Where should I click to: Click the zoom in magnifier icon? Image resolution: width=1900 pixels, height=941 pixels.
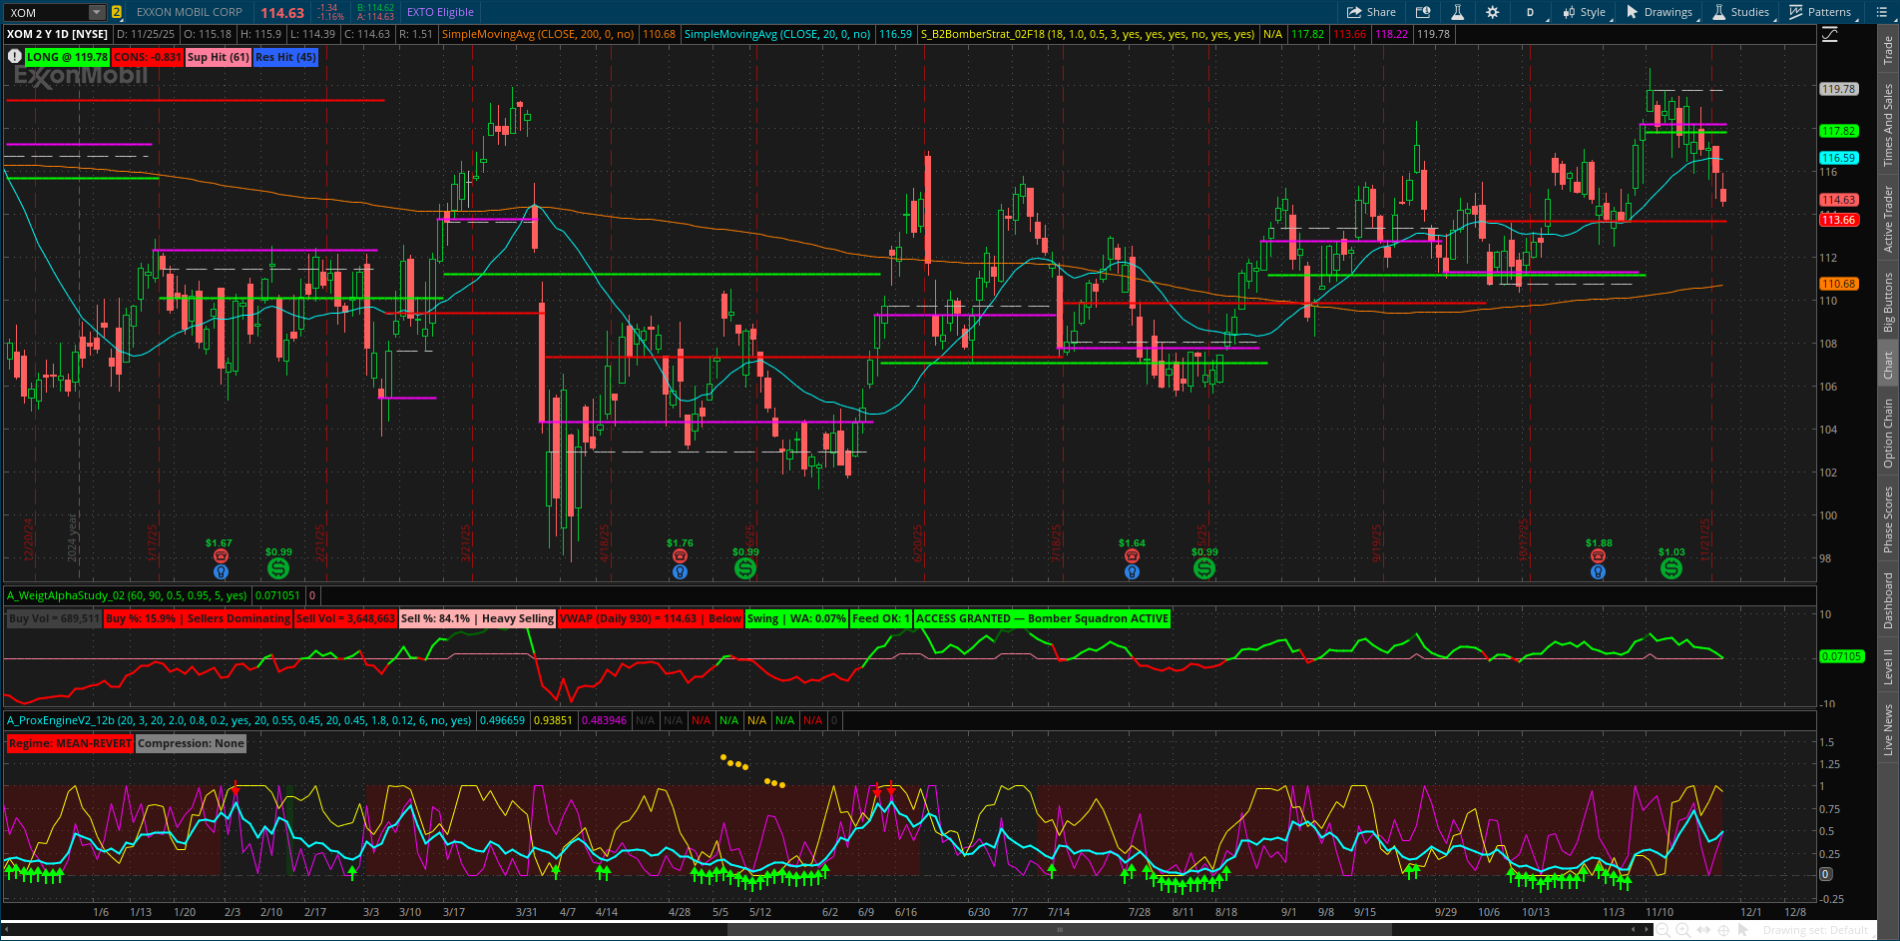click(x=1683, y=930)
